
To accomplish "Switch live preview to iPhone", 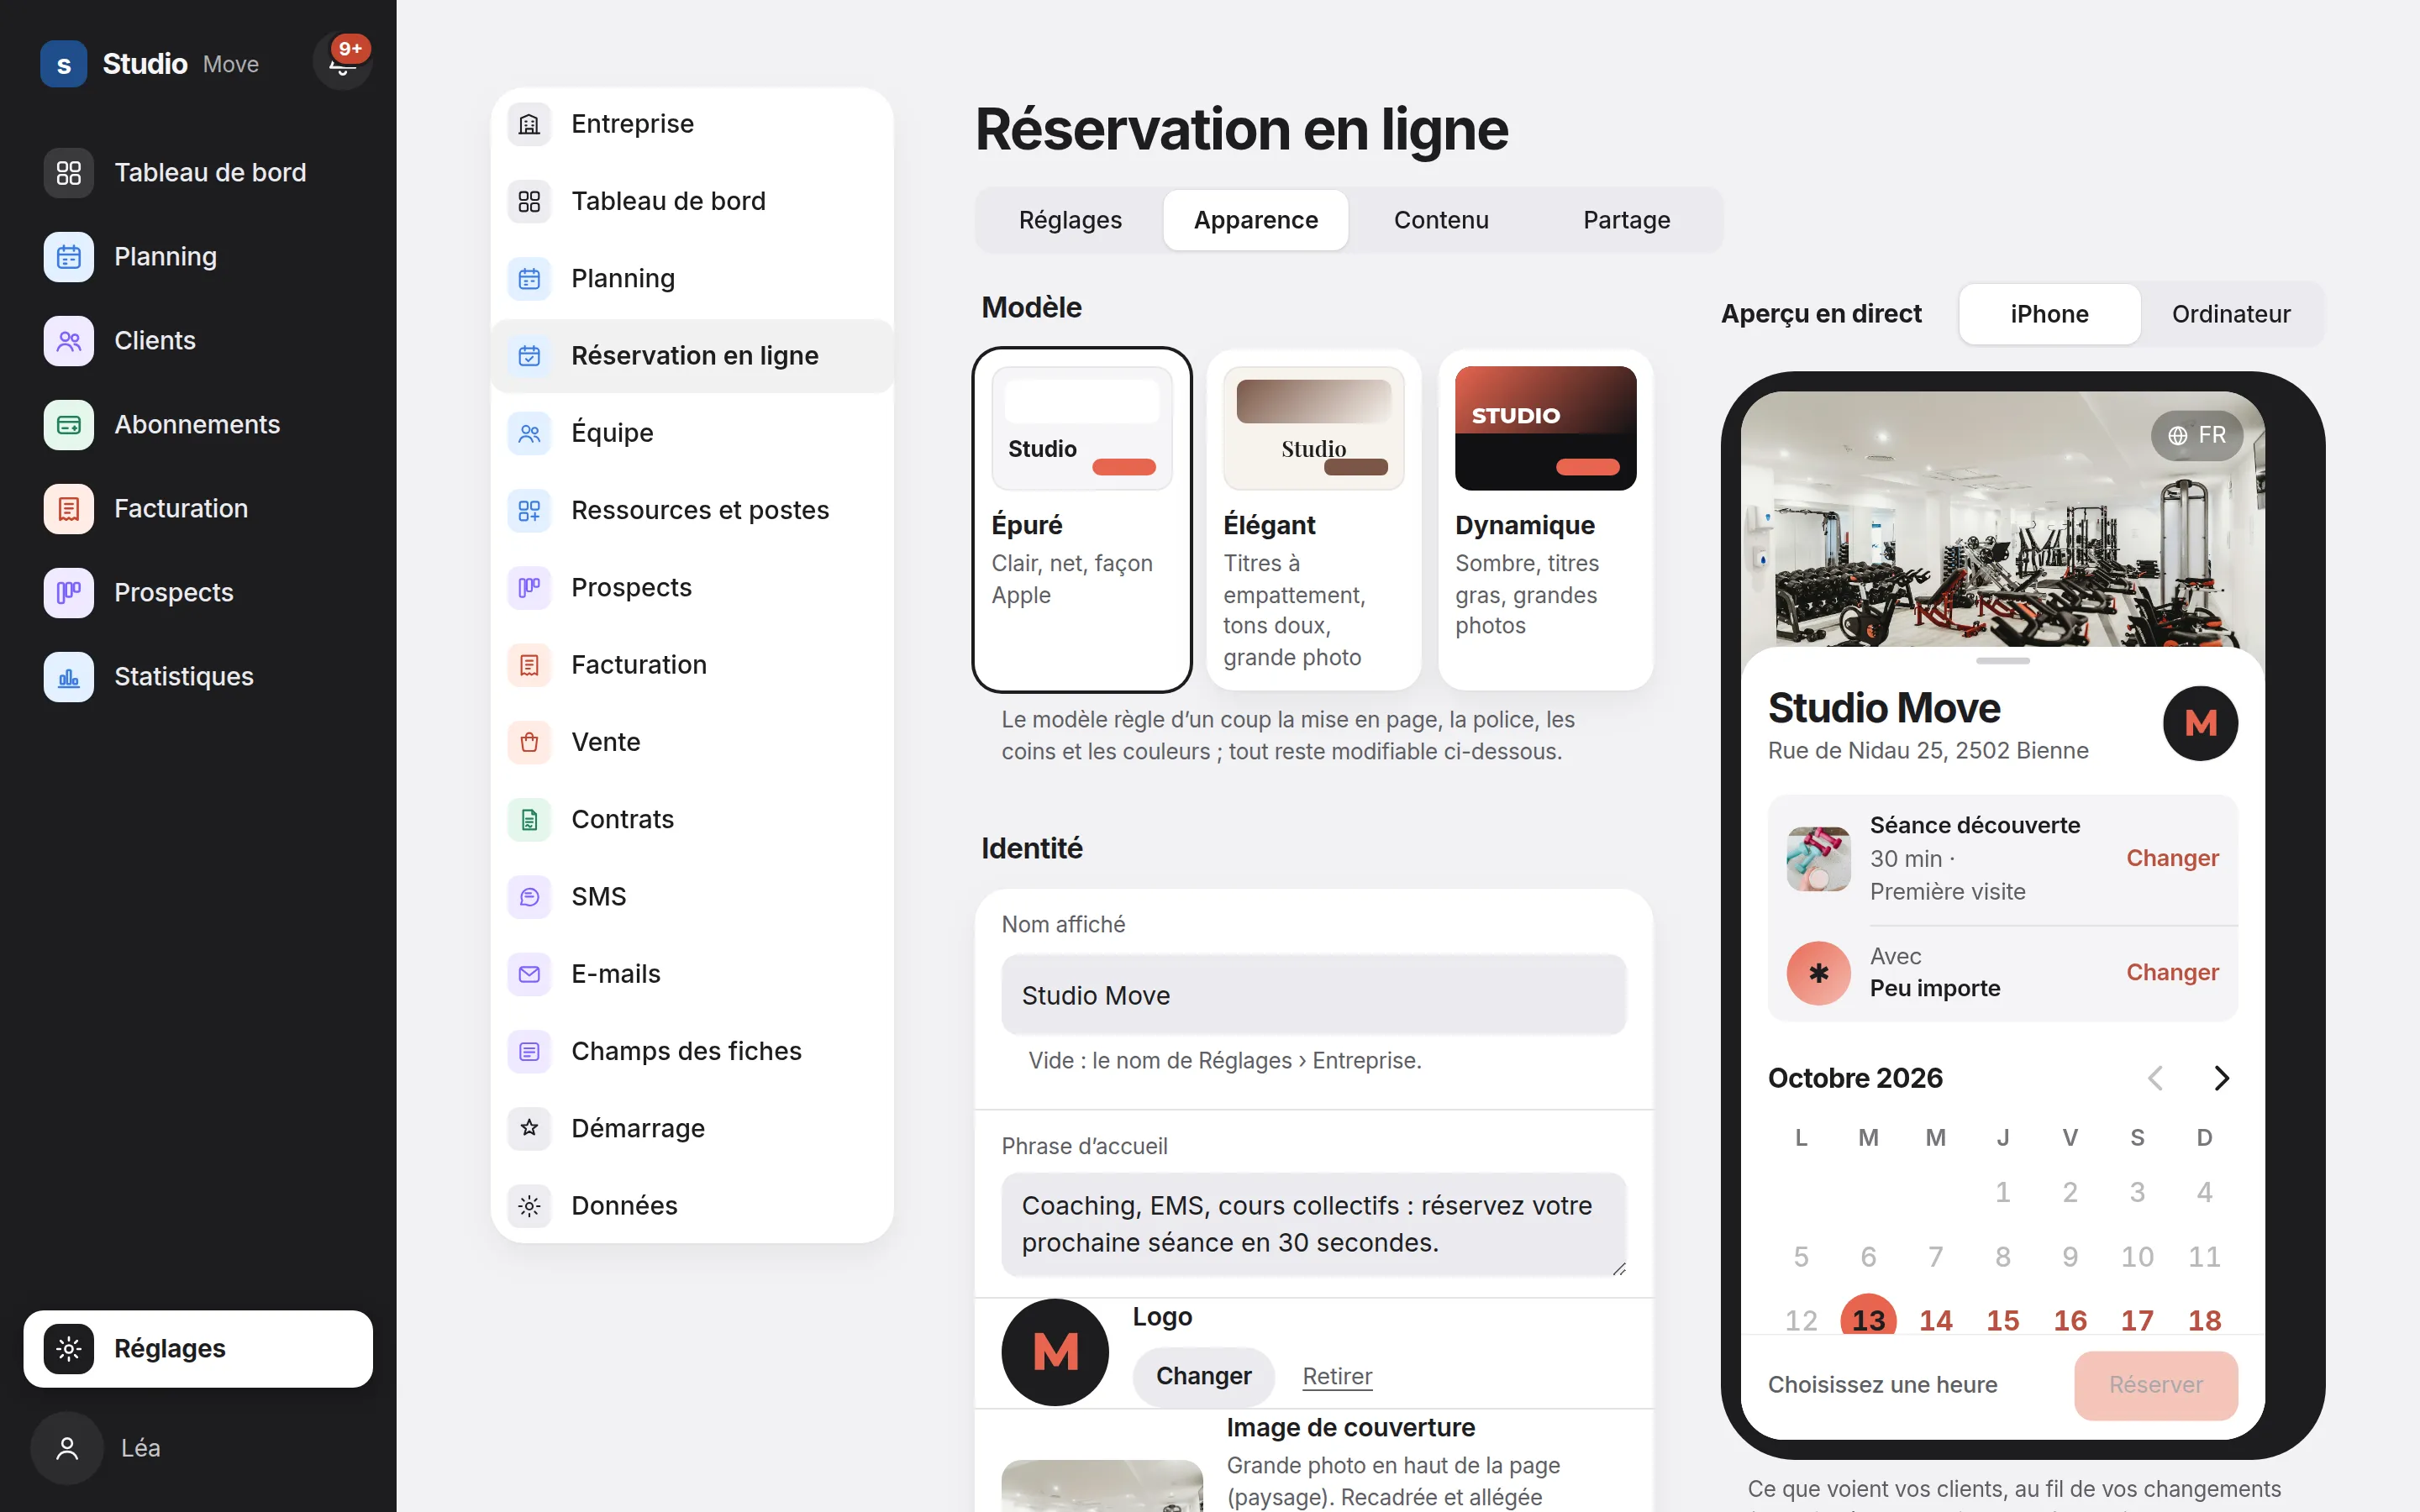I will point(2049,314).
